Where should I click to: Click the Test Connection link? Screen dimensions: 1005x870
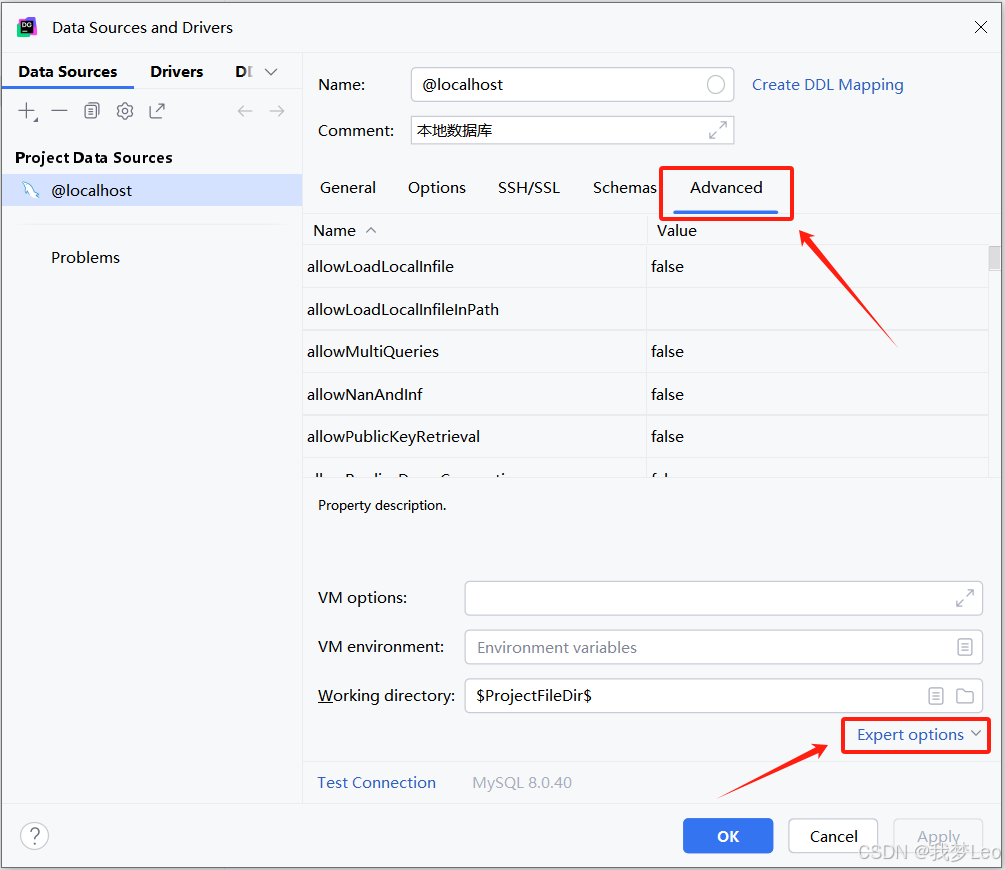click(x=376, y=782)
